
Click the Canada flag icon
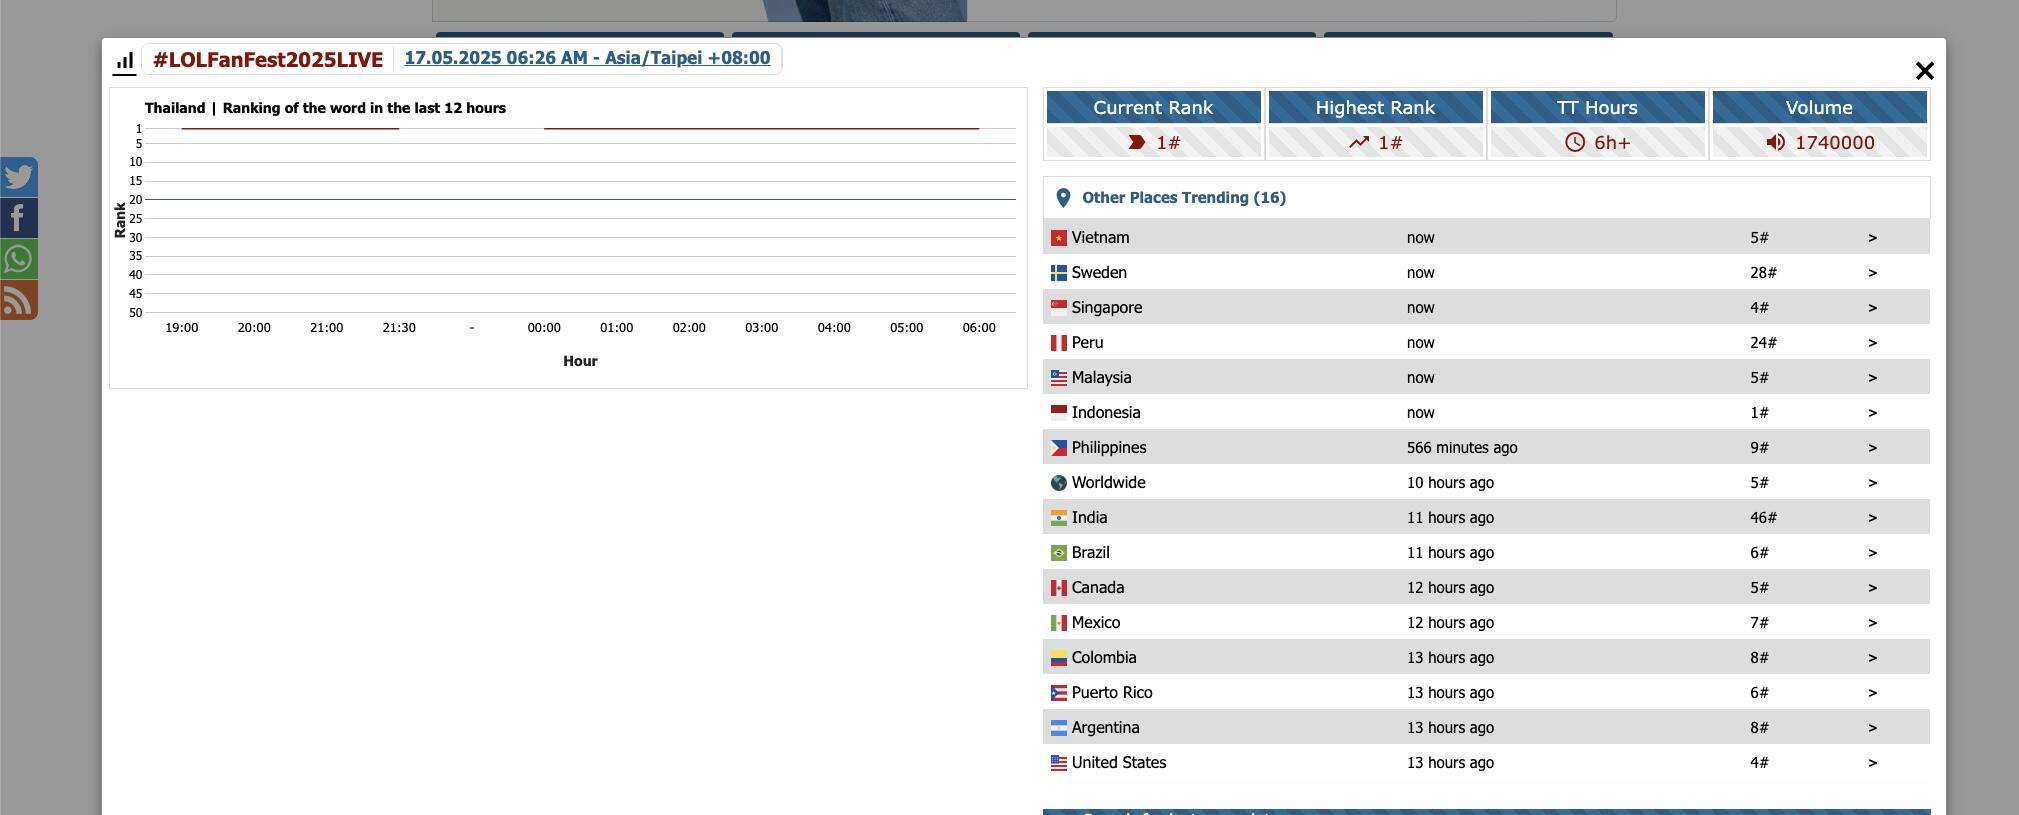coord(1059,588)
